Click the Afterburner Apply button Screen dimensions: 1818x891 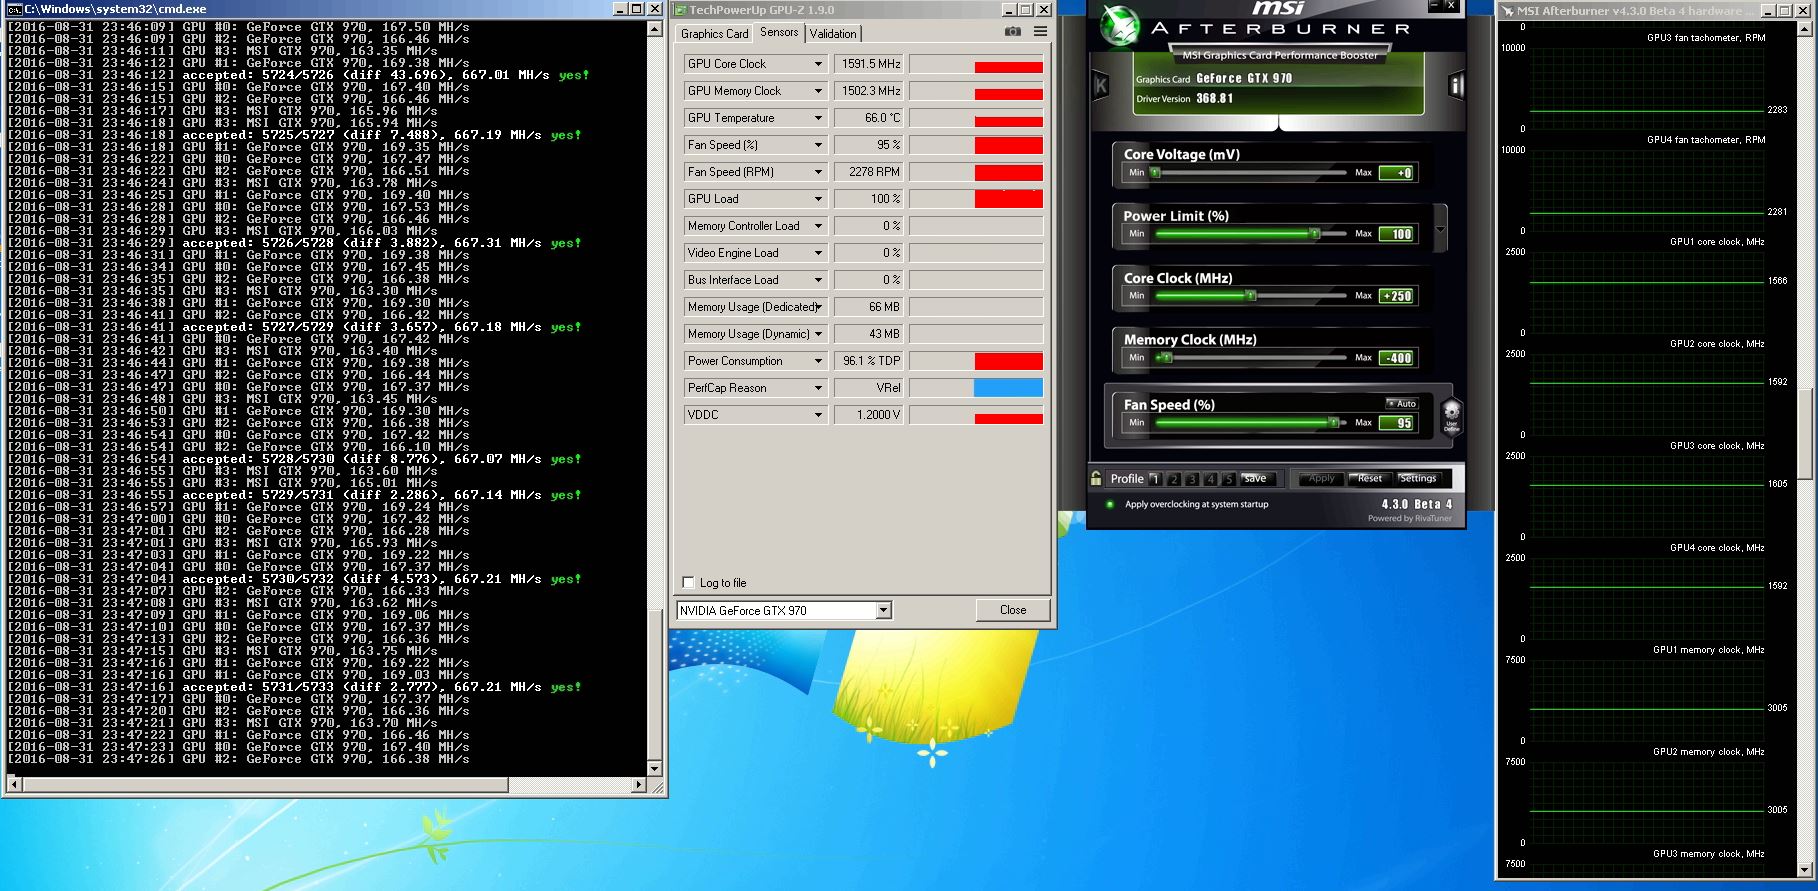click(1321, 479)
